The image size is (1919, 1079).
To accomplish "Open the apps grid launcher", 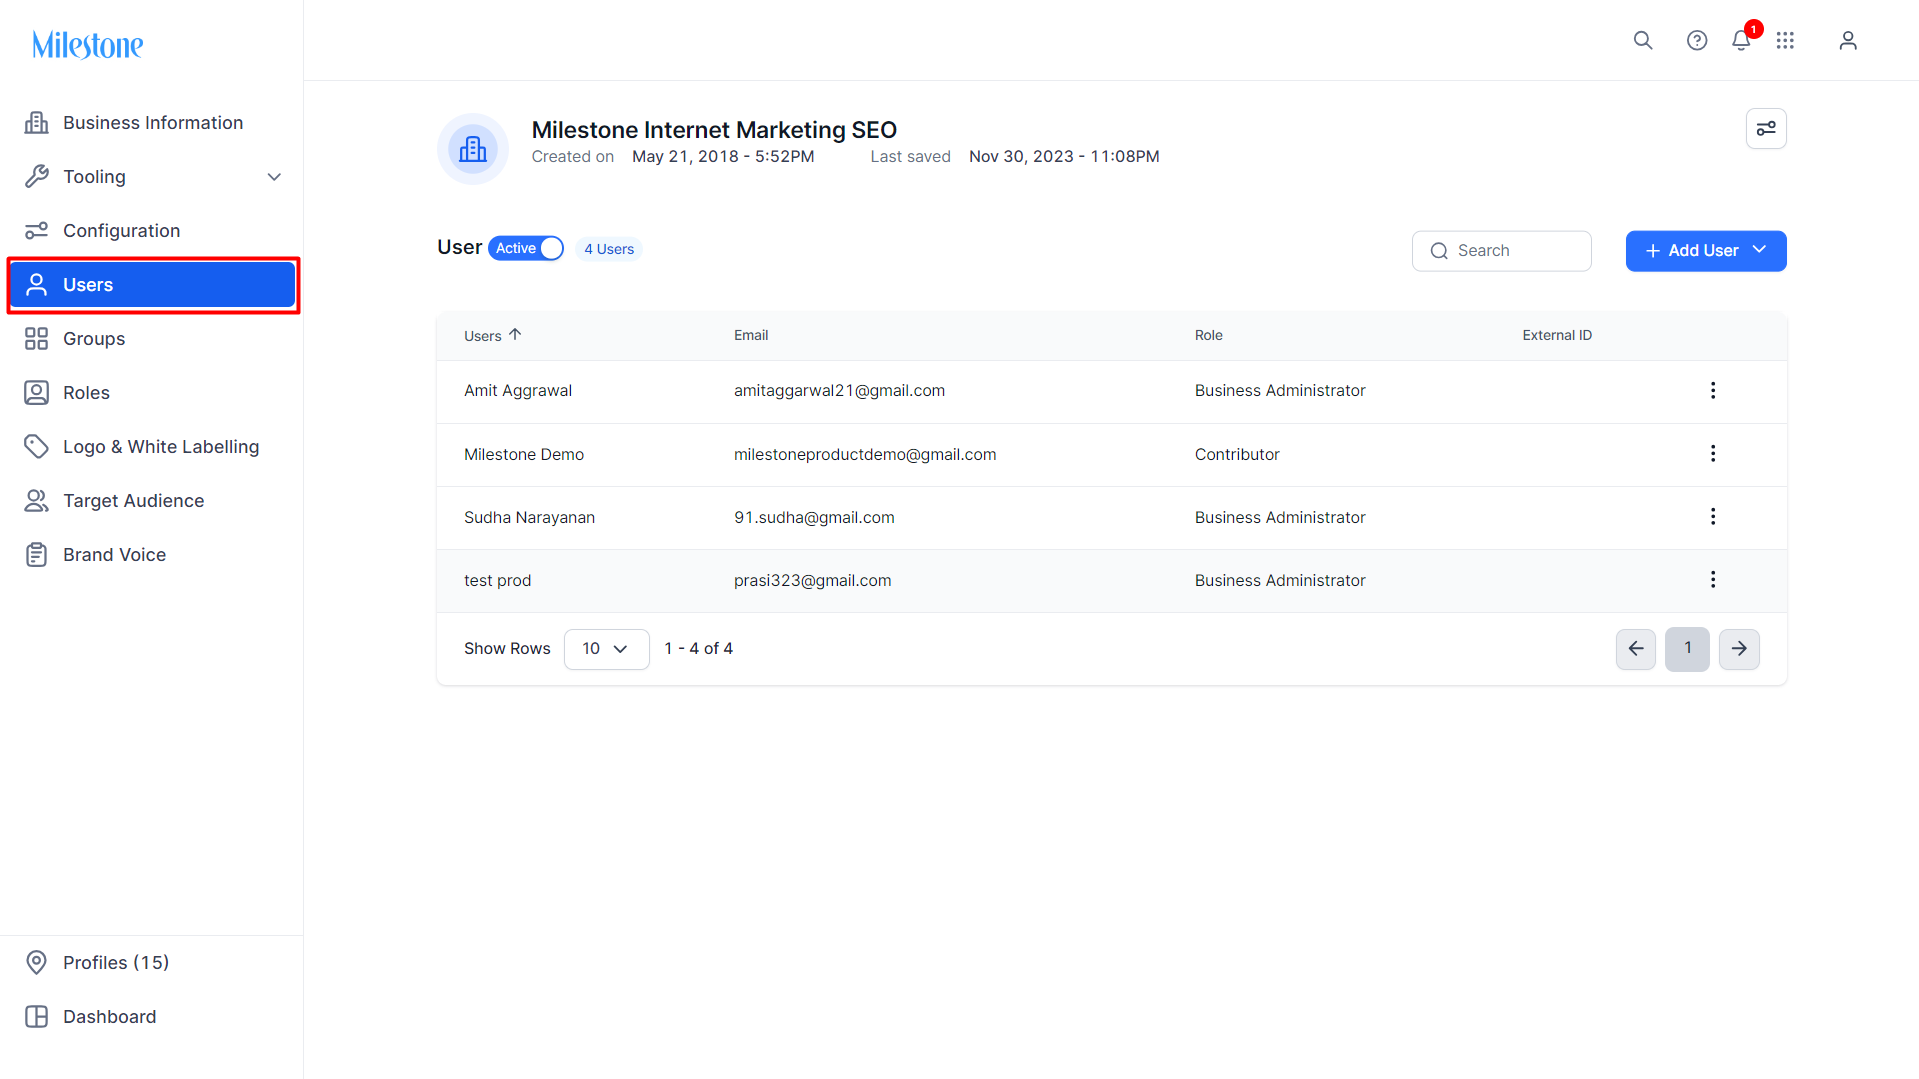I will tap(1785, 40).
